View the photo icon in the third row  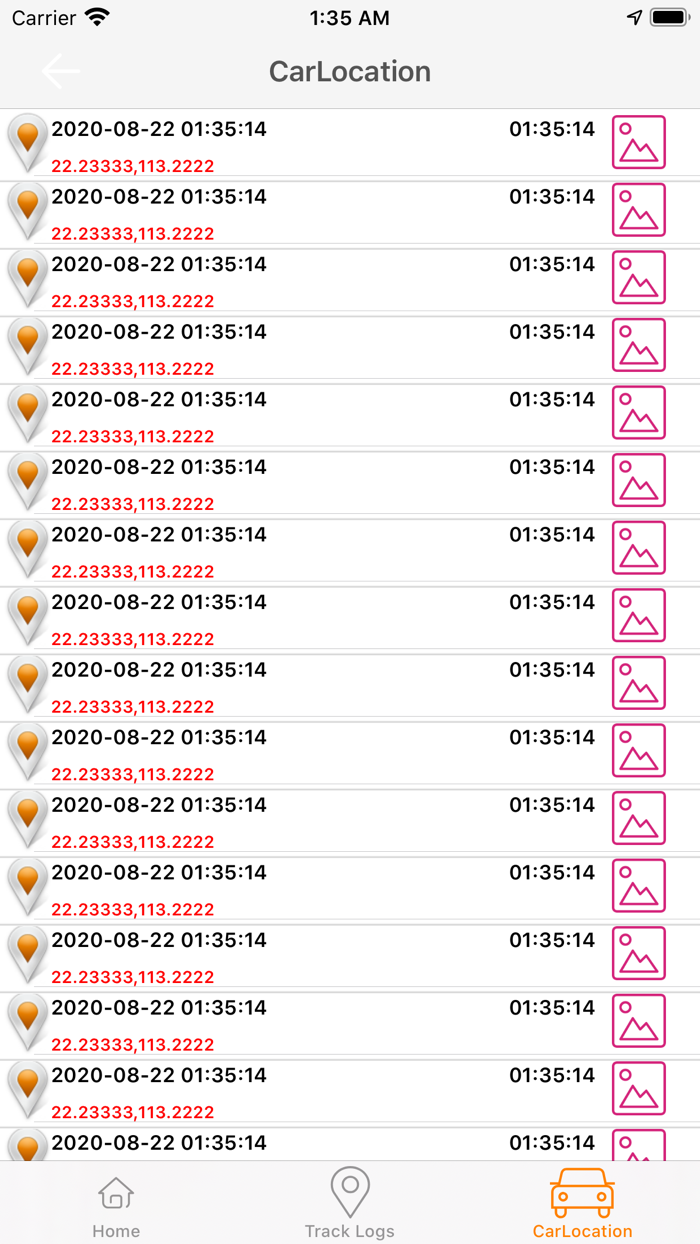point(638,278)
